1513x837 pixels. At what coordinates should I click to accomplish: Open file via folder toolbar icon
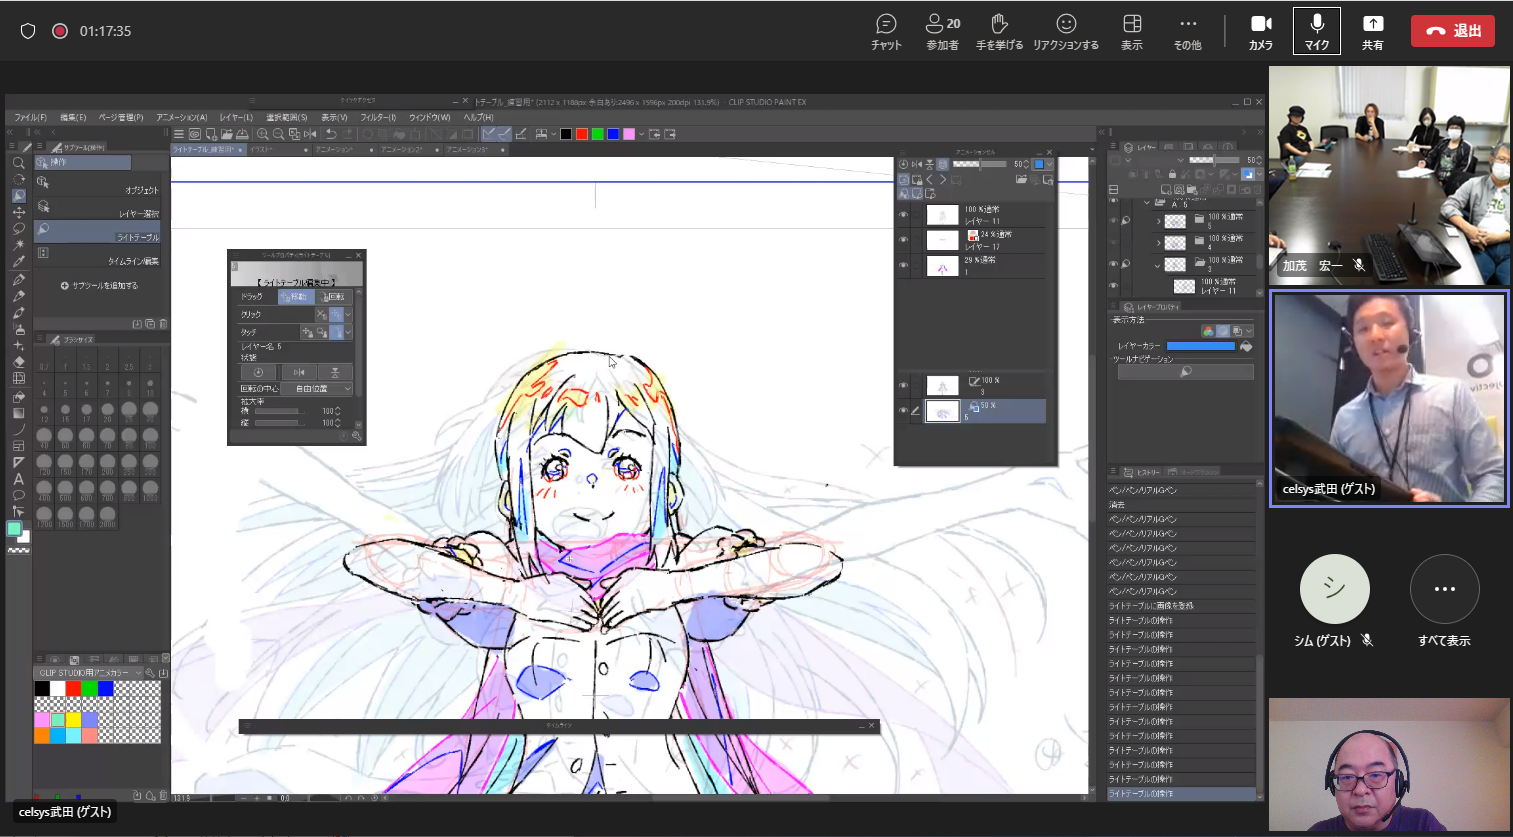[x=227, y=134]
